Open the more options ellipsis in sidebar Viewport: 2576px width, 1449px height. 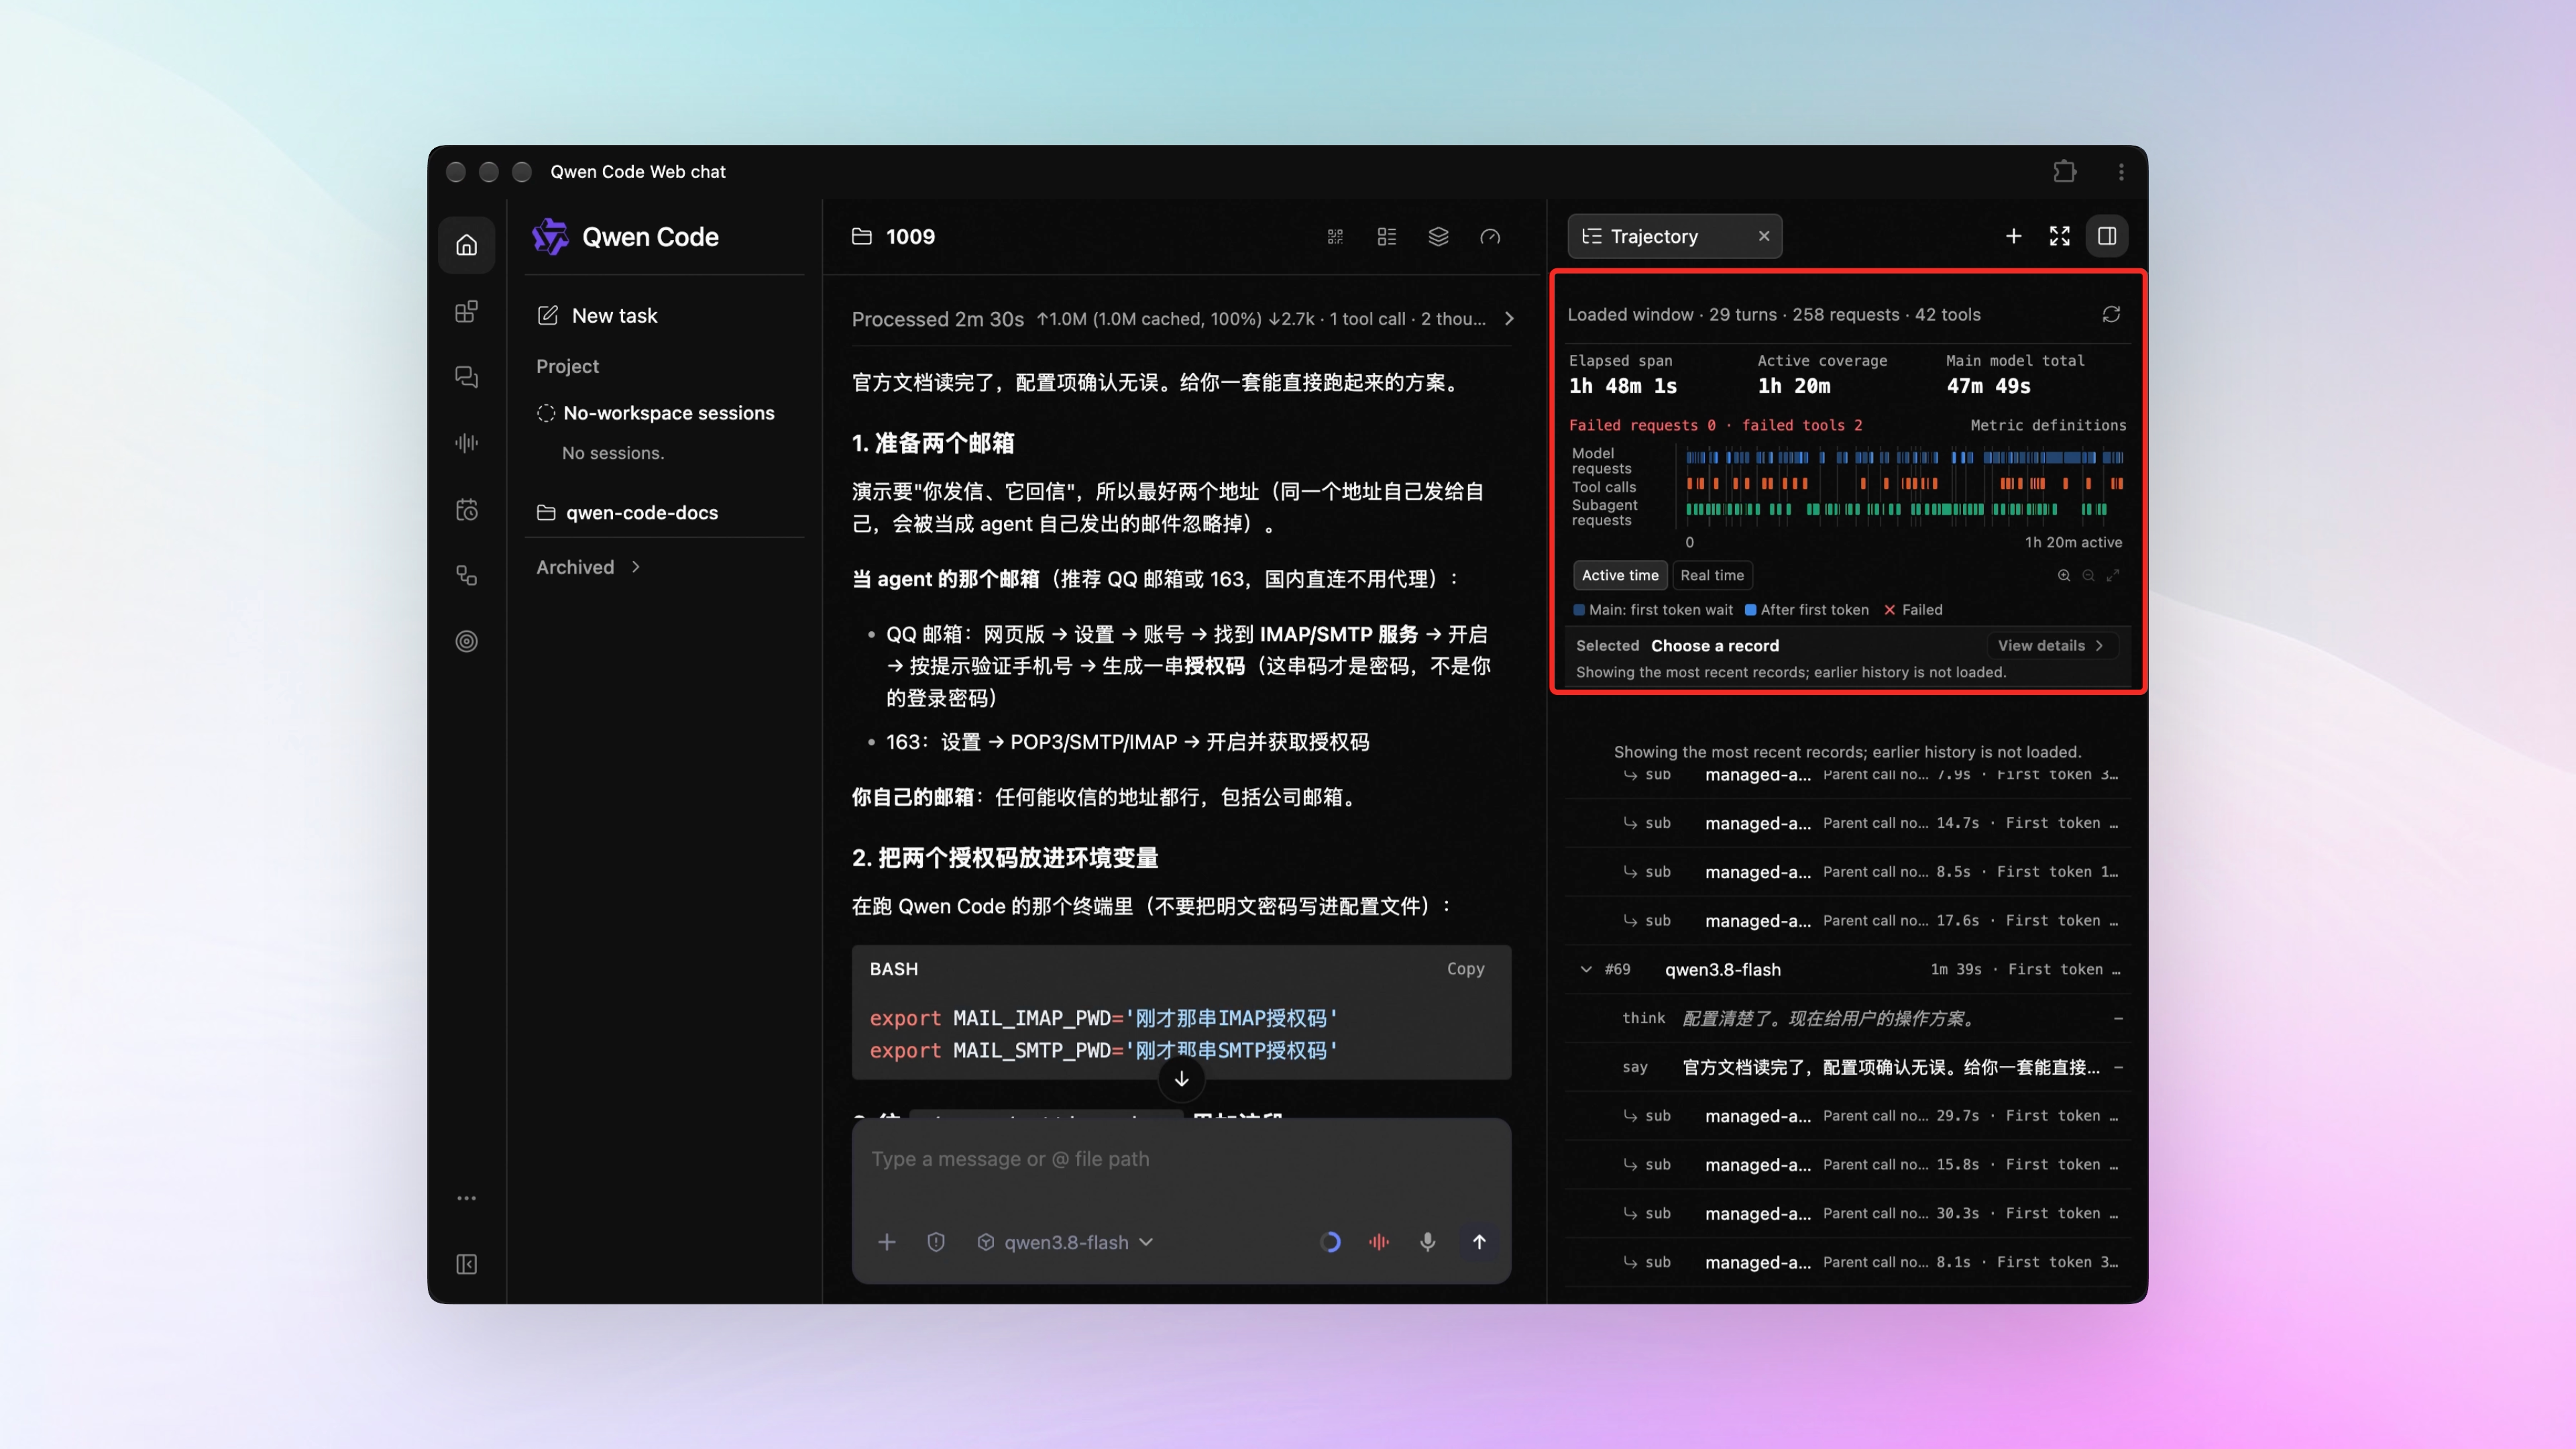coord(466,1198)
